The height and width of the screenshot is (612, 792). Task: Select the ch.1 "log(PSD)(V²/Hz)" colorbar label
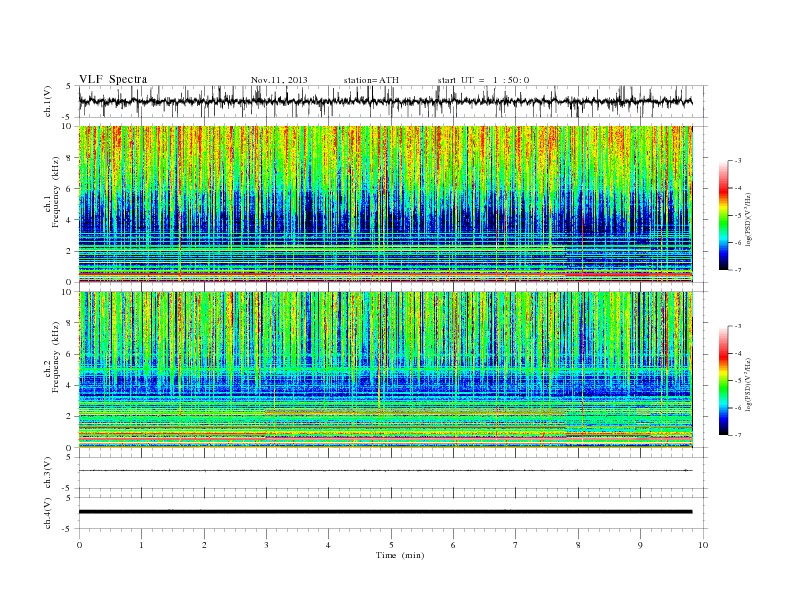click(748, 218)
